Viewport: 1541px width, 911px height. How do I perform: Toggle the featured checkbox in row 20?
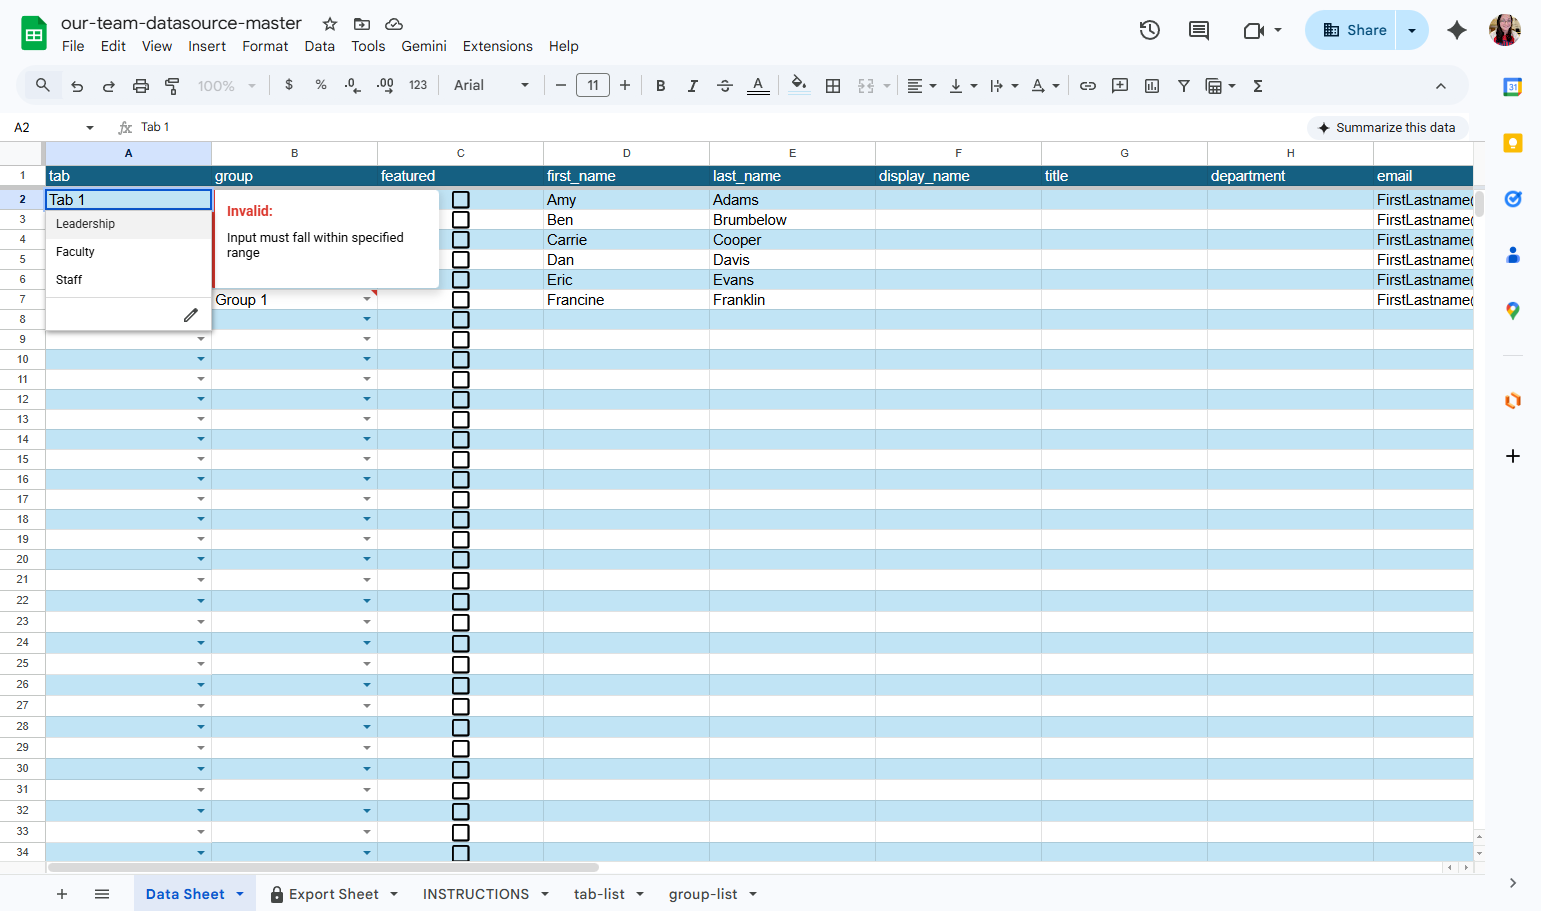(461, 560)
